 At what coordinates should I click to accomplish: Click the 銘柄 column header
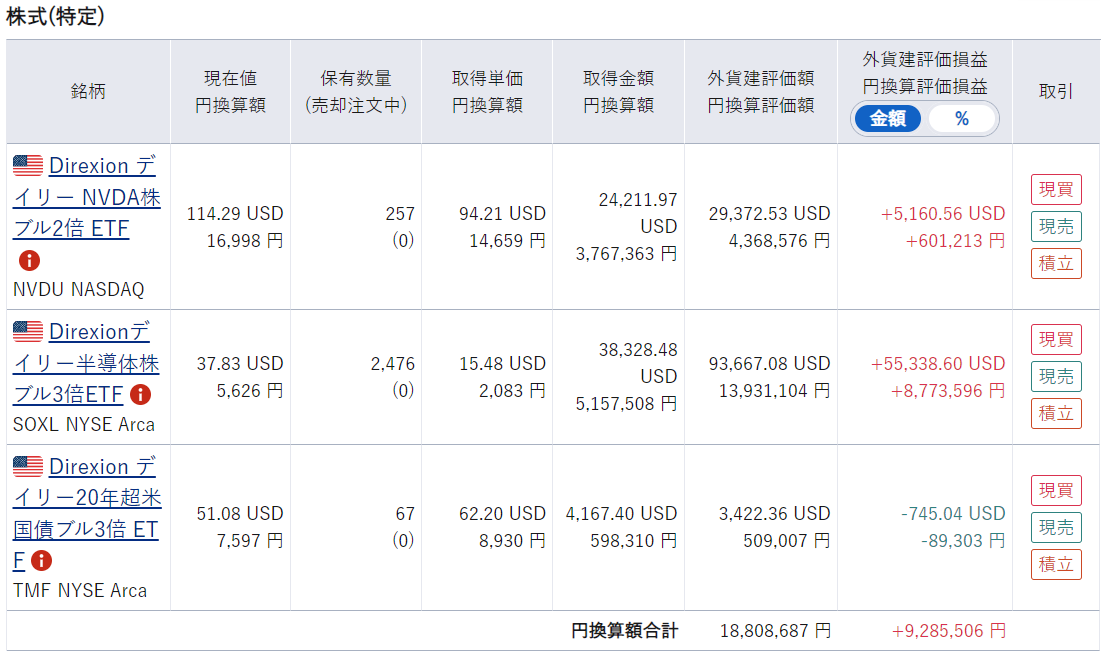coord(88,92)
